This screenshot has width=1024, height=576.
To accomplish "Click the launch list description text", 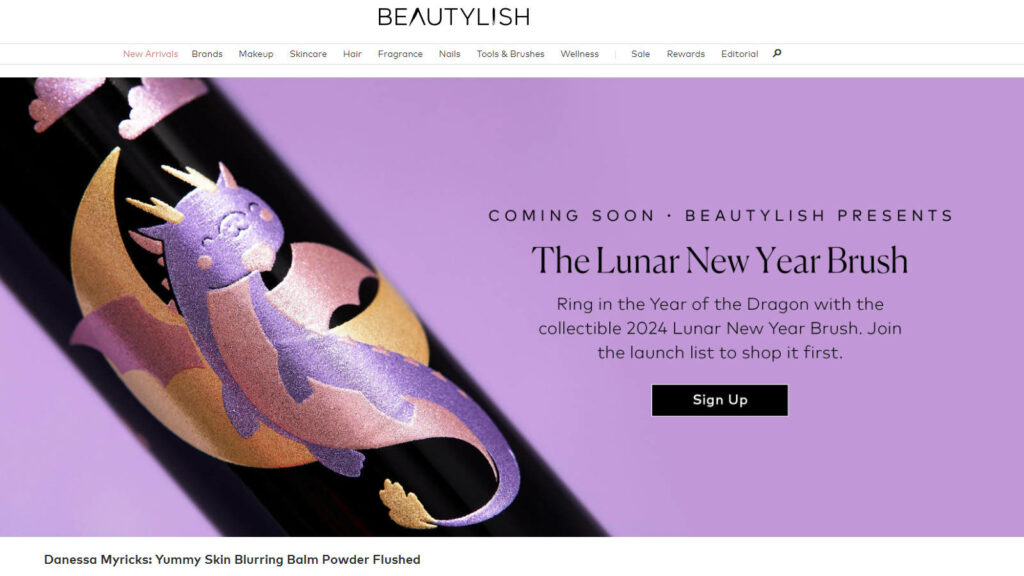I will pos(720,328).
